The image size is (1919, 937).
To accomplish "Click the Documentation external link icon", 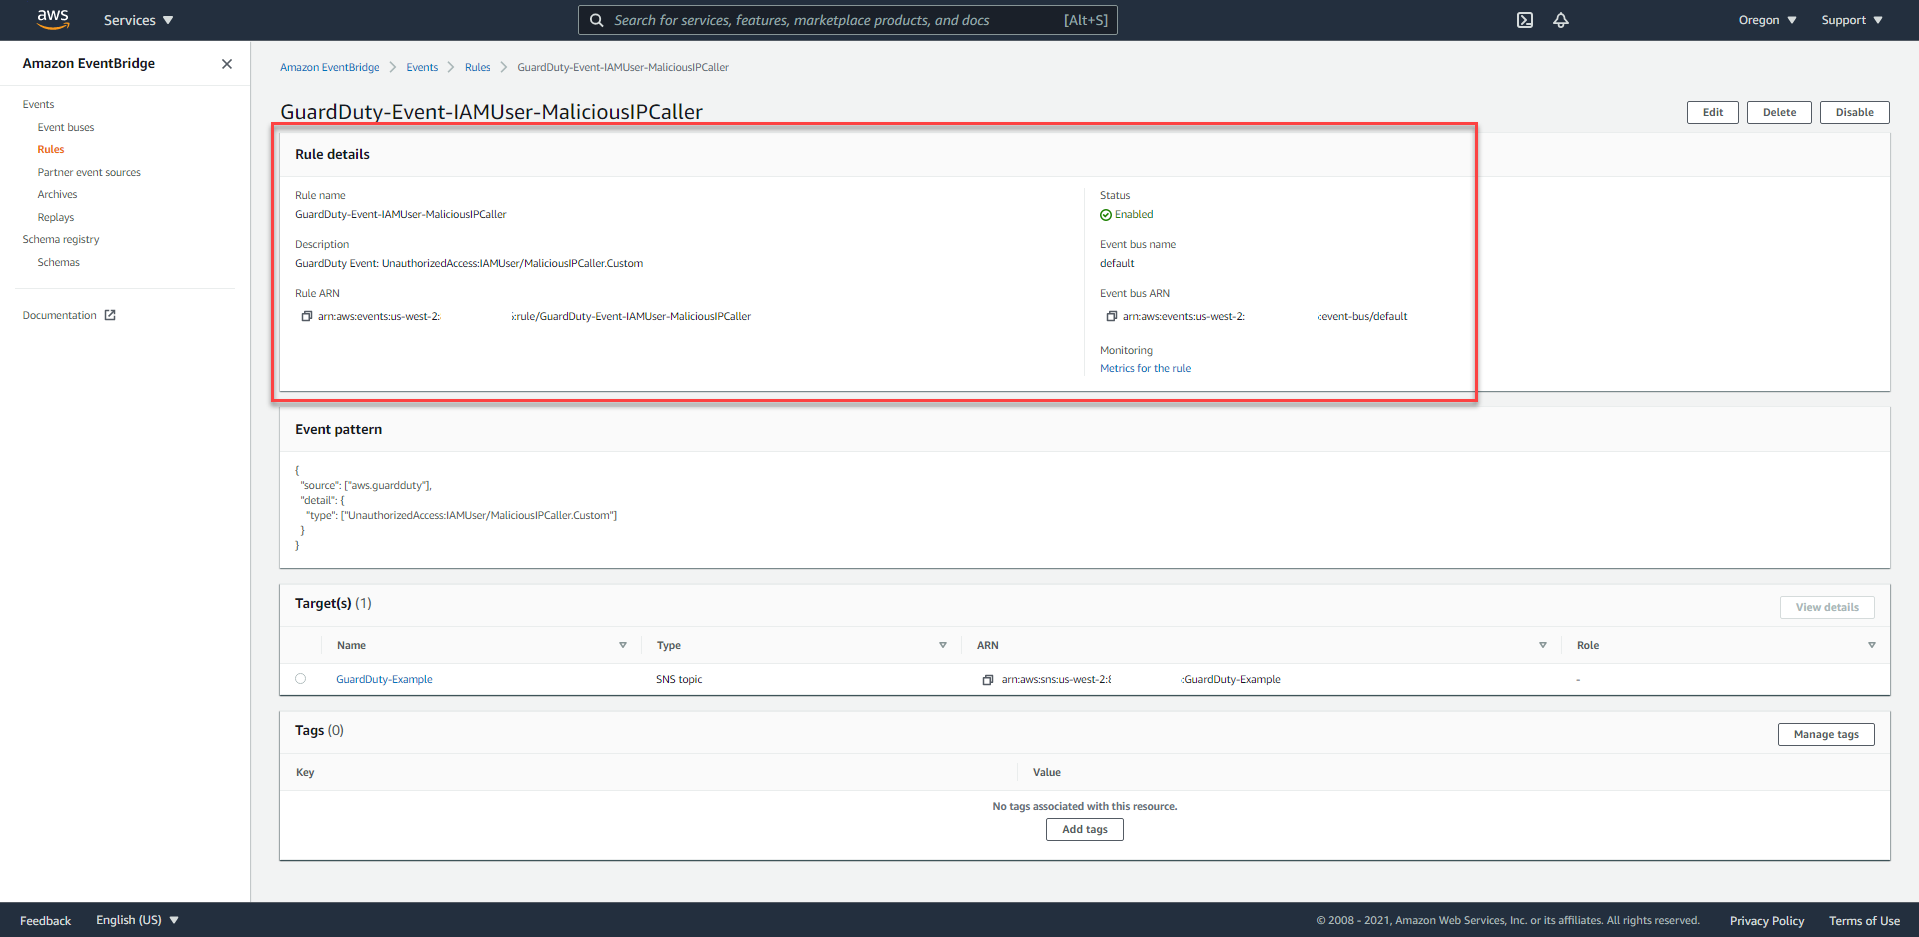I will [110, 315].
